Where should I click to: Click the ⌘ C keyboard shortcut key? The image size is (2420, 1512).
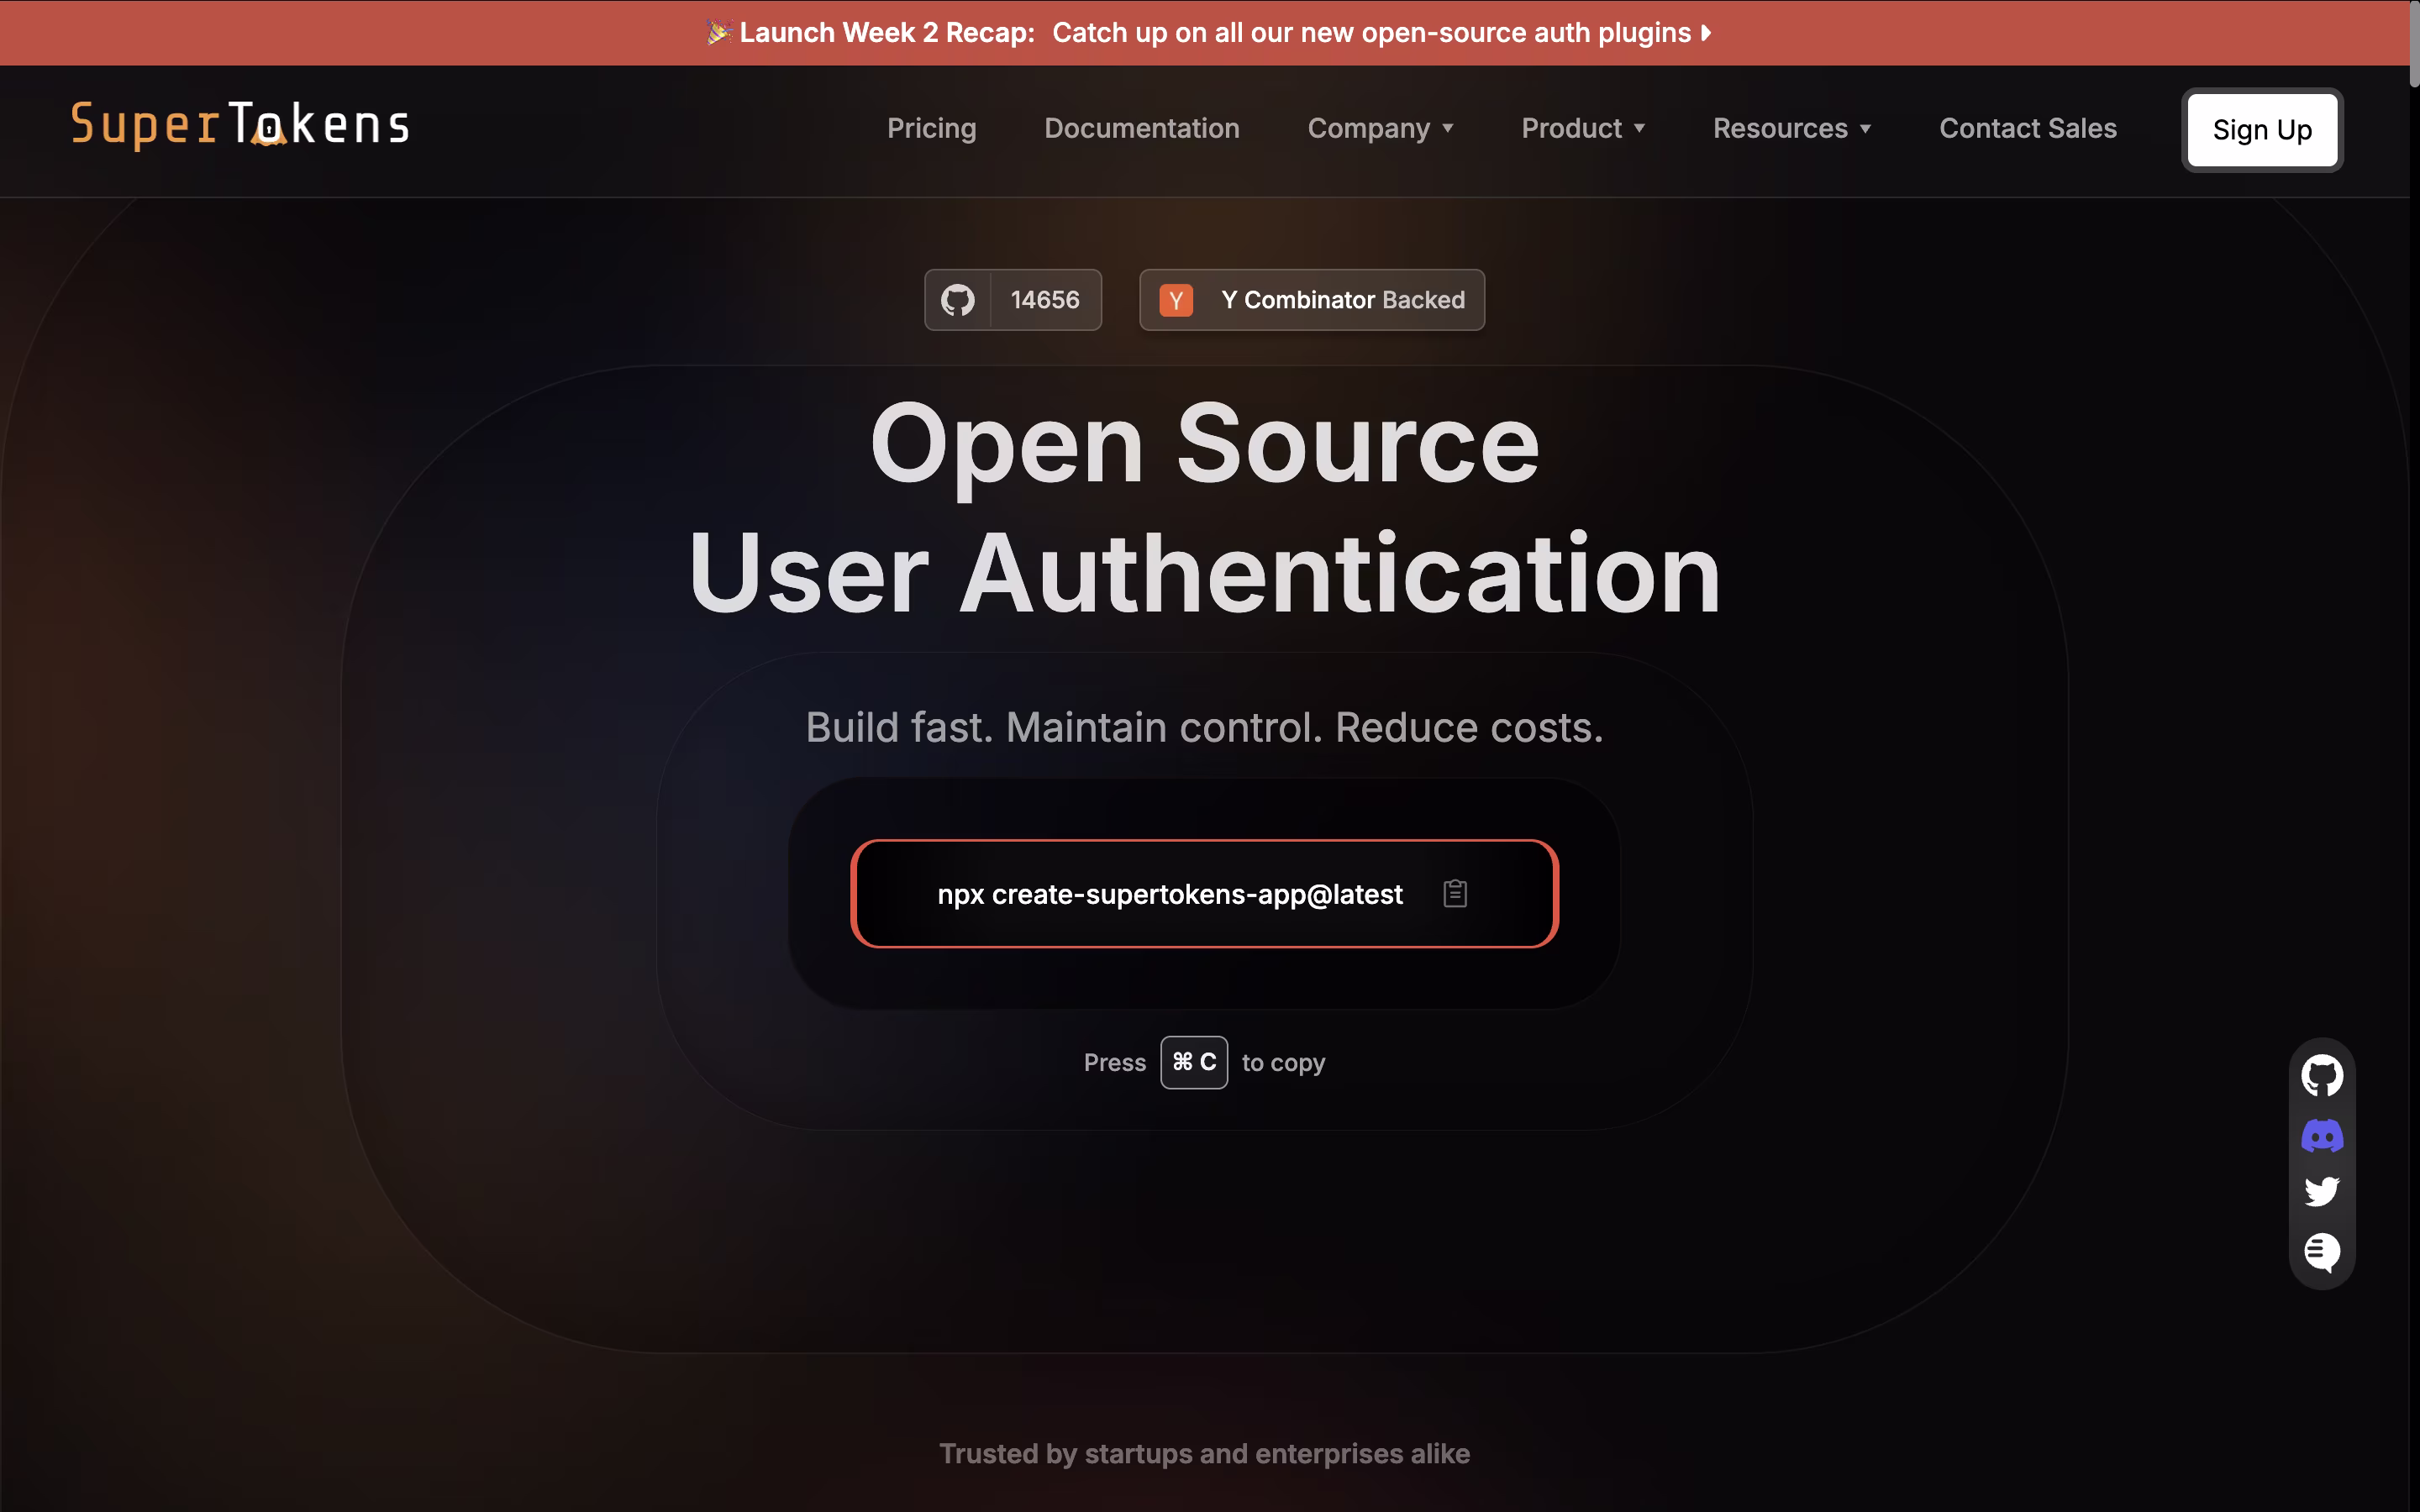[x=1193, y=1062]
